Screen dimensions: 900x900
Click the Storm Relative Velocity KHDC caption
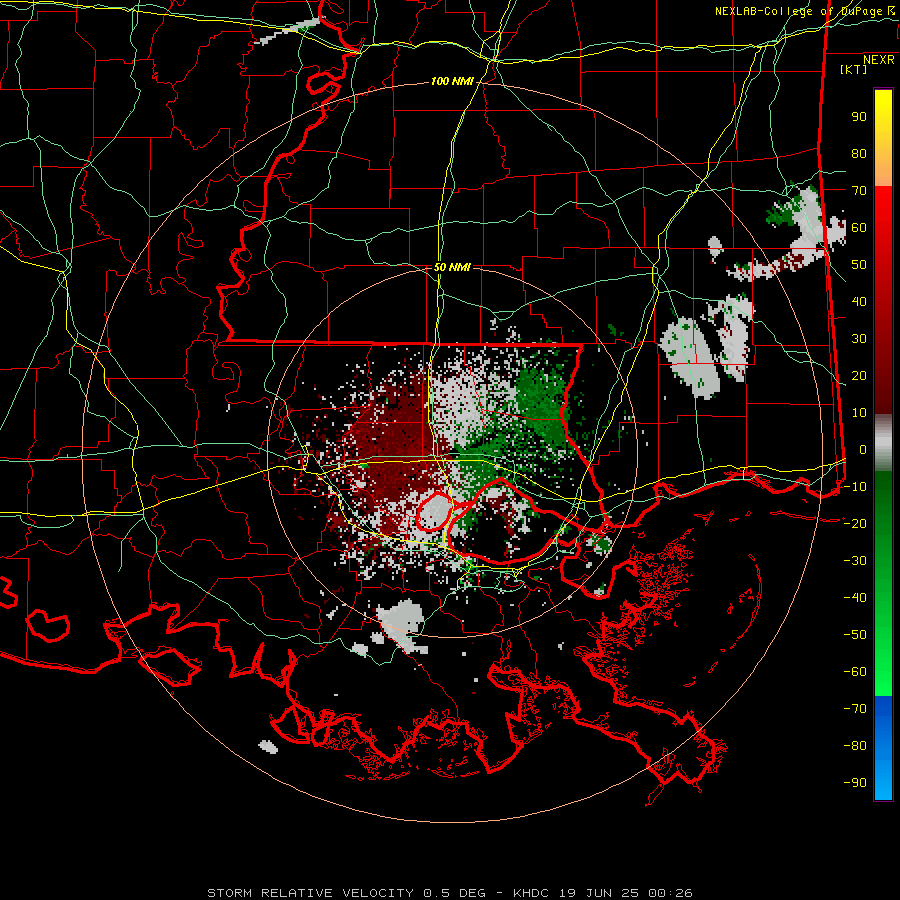click(x=450, y=893)
